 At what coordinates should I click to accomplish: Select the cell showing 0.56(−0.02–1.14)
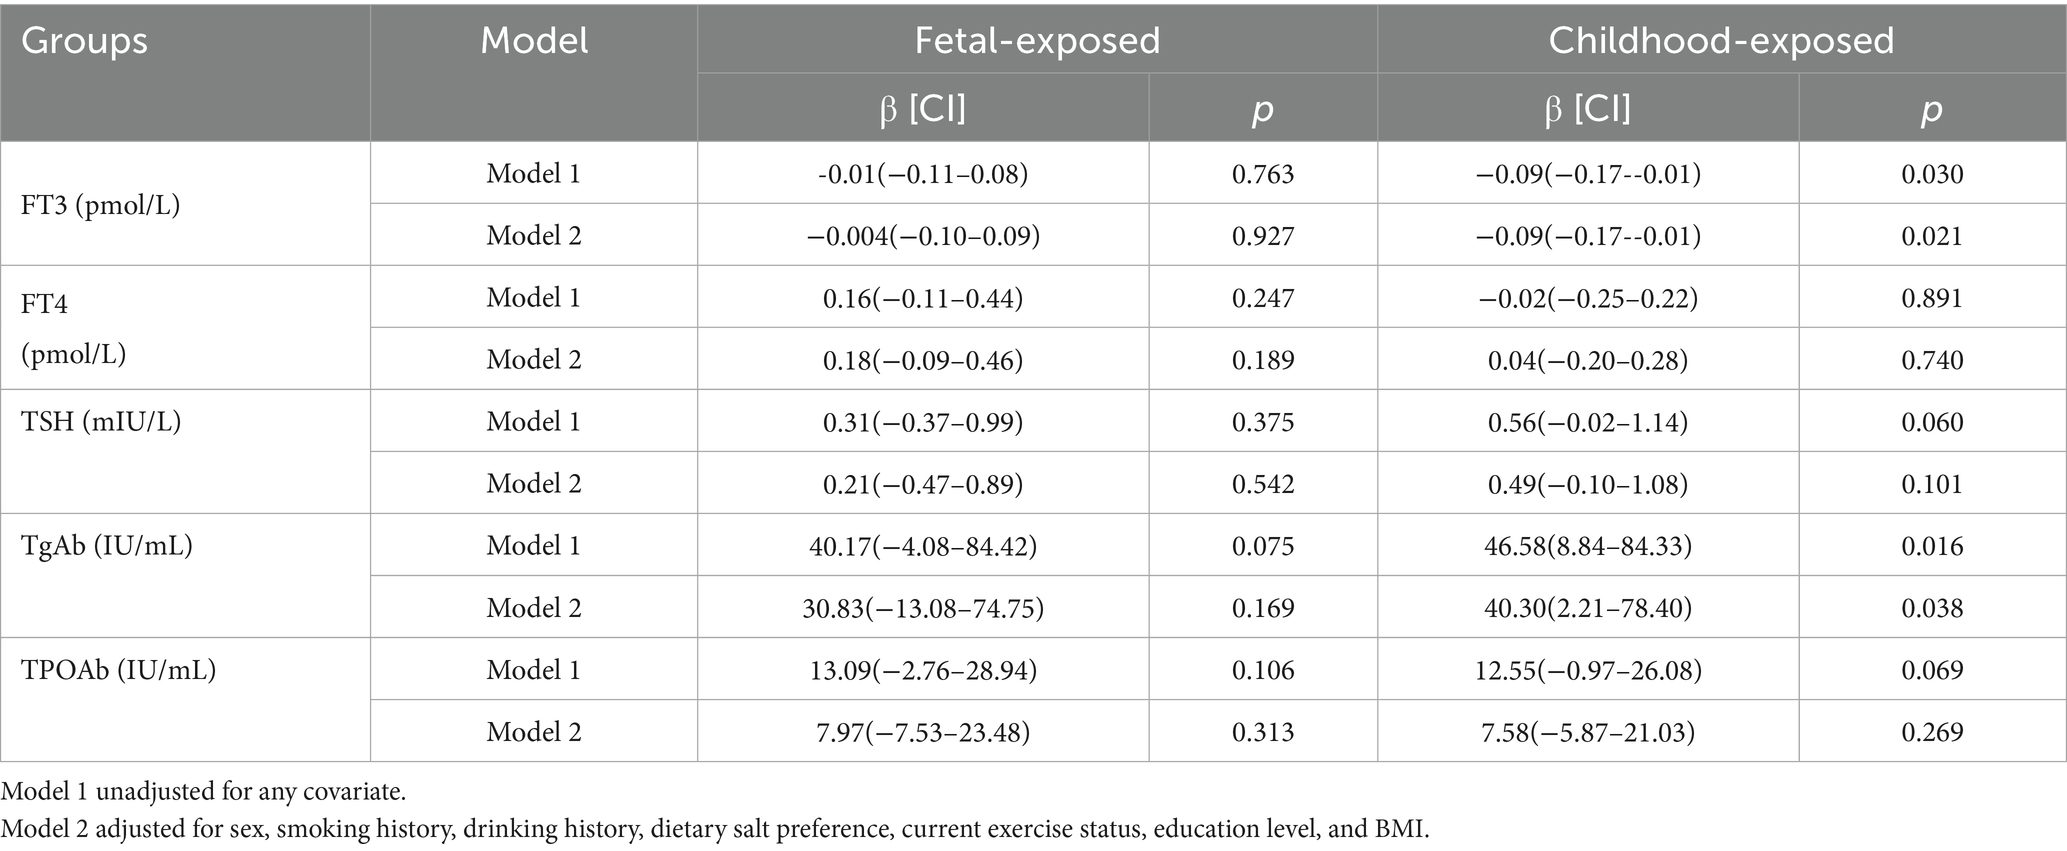click(1588, 422)
